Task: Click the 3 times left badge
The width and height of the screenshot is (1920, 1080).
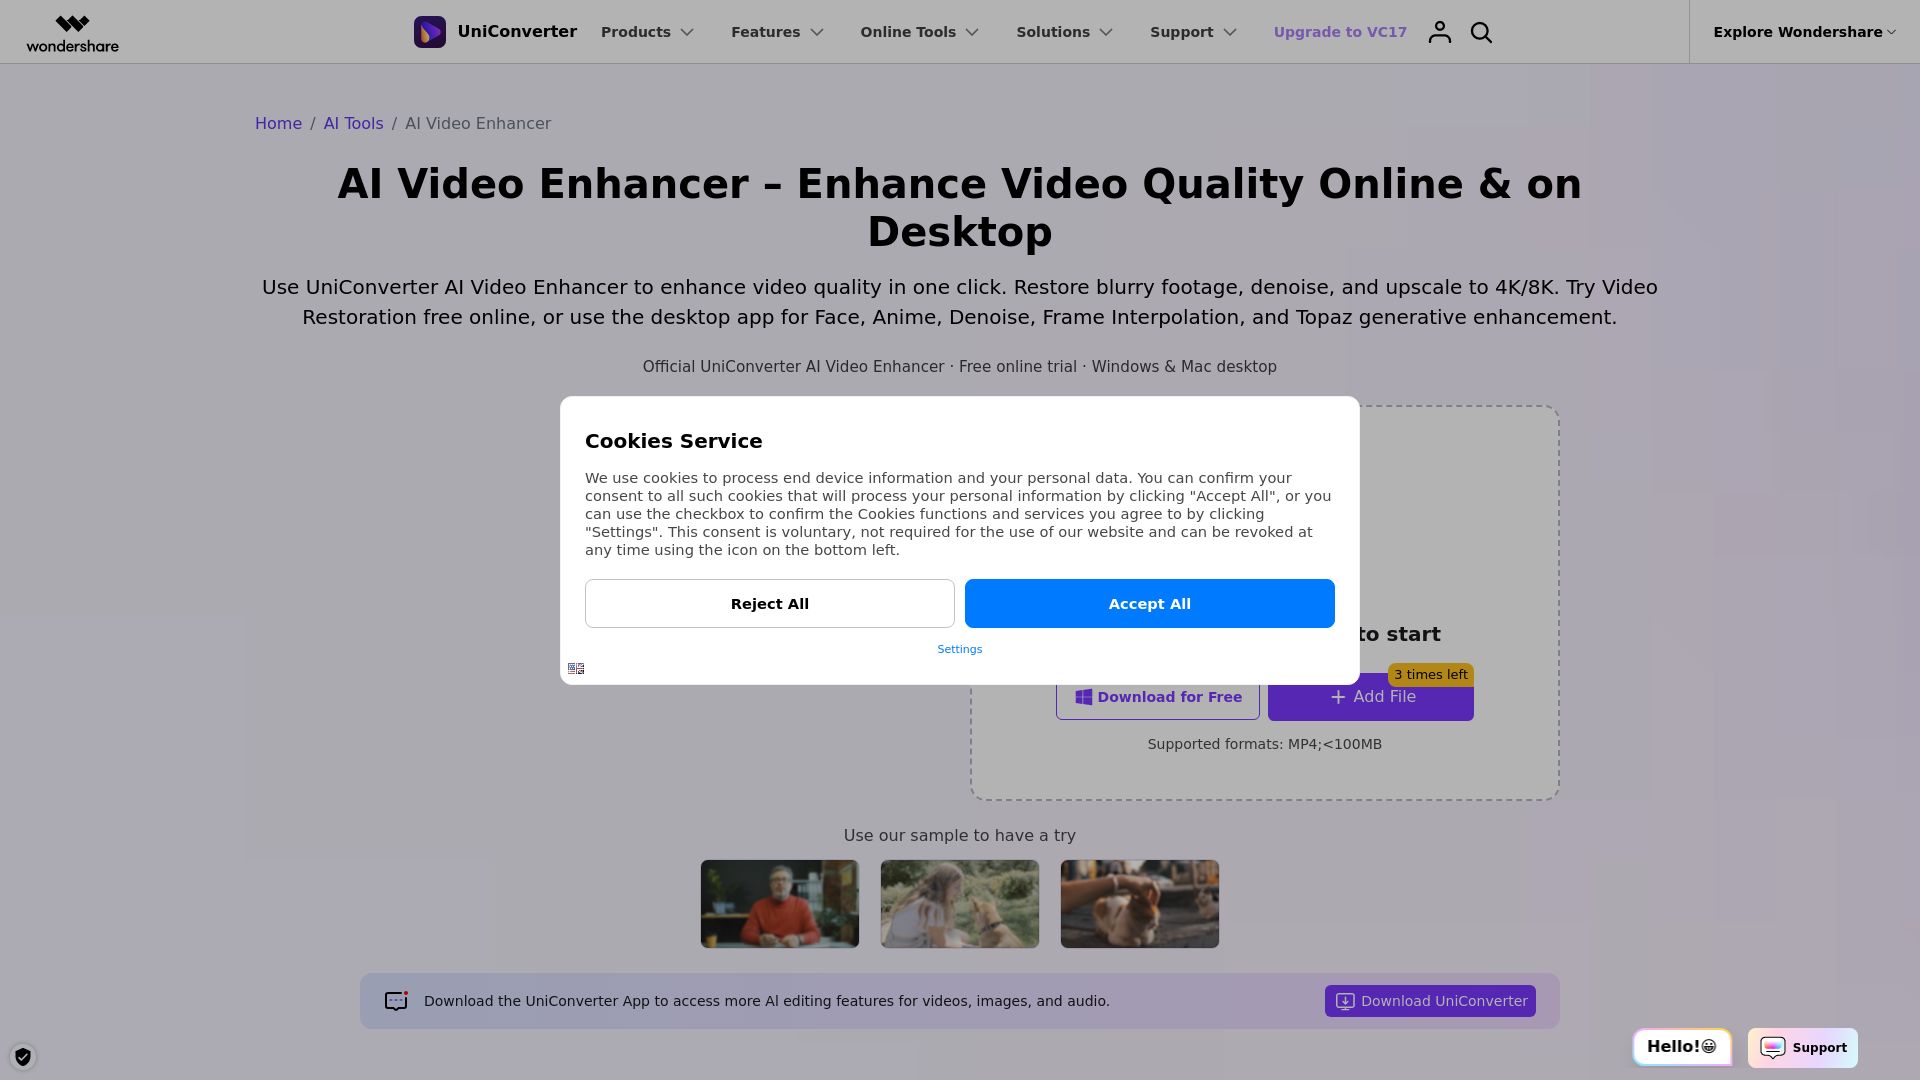Action: (1430, 674)
